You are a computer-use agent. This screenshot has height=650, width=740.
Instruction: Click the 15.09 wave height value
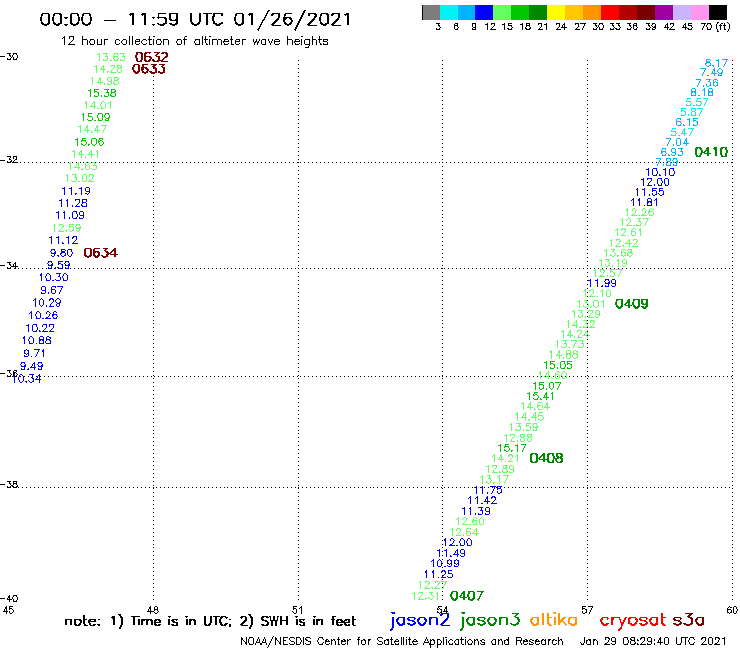pos(96,117)
